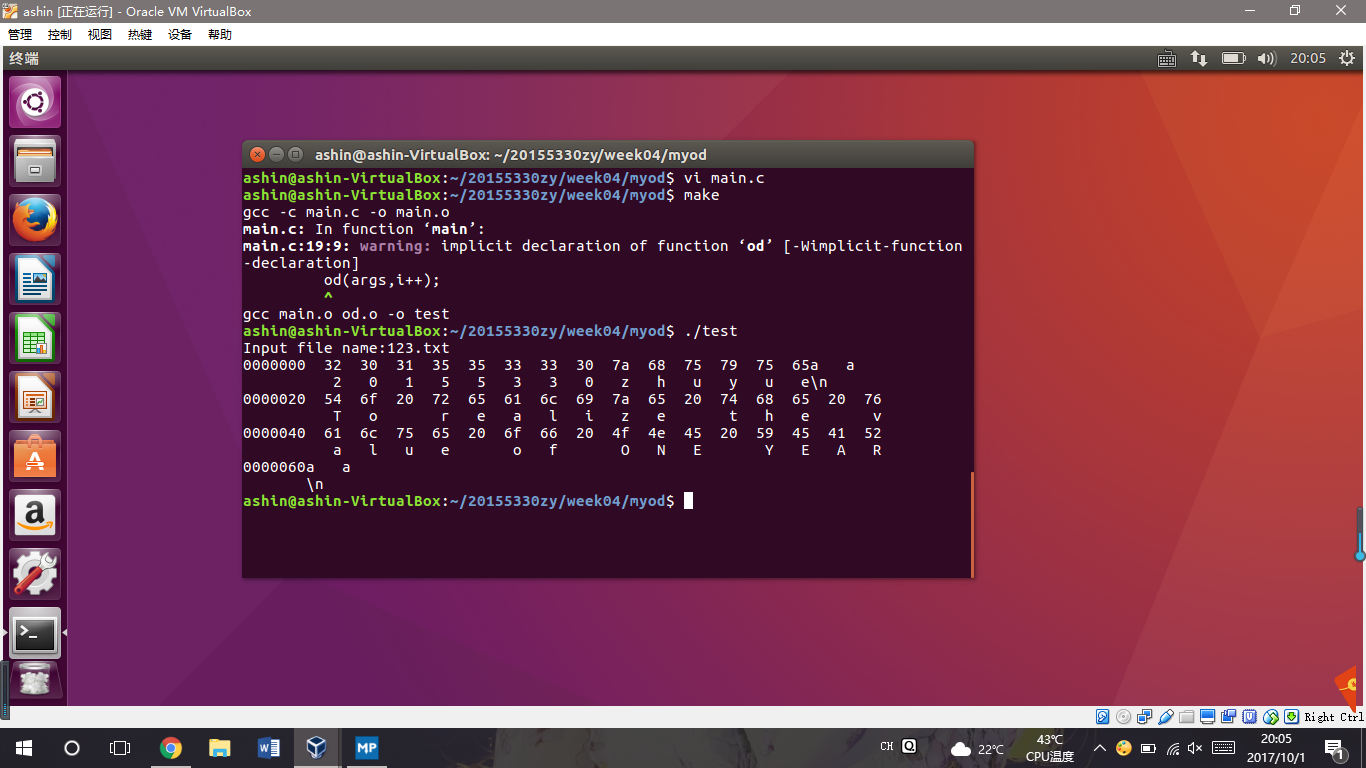1366x768 pixels.
Task: Open Chrome from Windows taskbar
Action: (171, 747)
